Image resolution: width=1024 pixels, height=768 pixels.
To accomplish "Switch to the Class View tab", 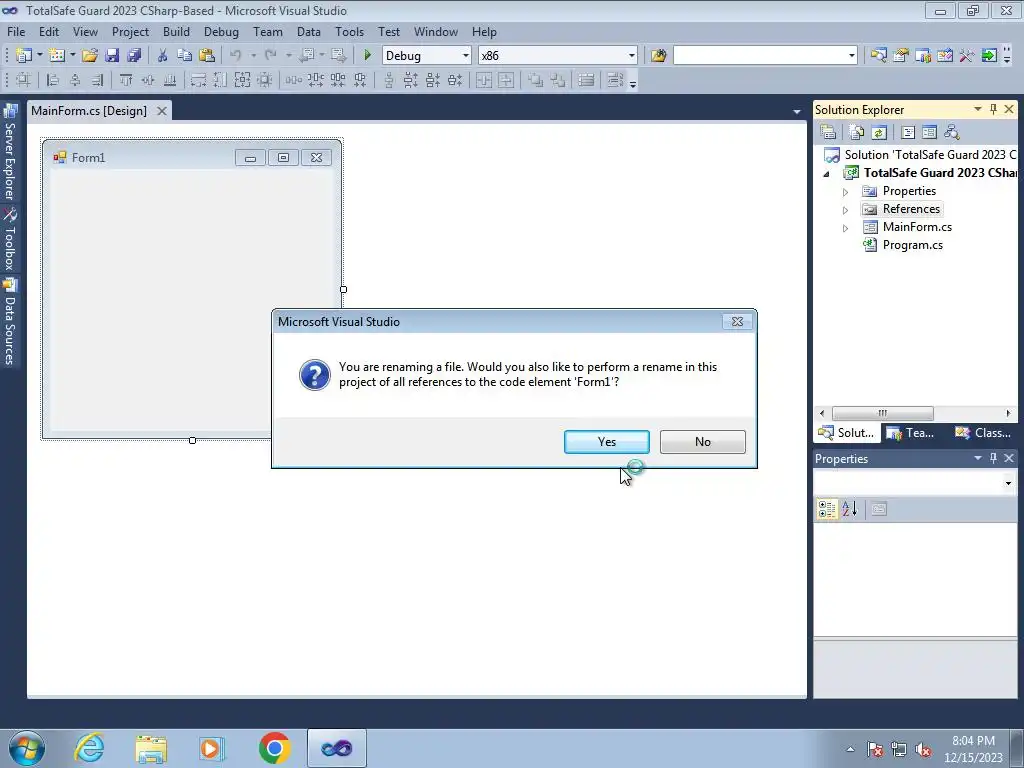I will (984, 433).
